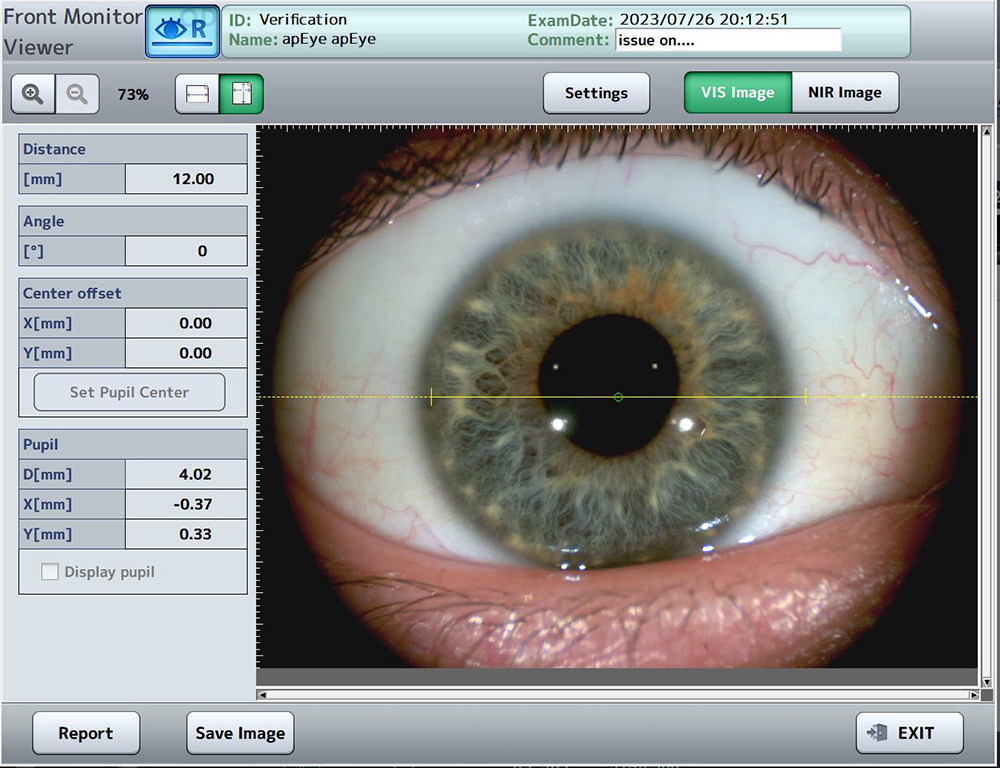Click the pupil diameter value 4.02

pyautogui.click(x=186, y=474)
